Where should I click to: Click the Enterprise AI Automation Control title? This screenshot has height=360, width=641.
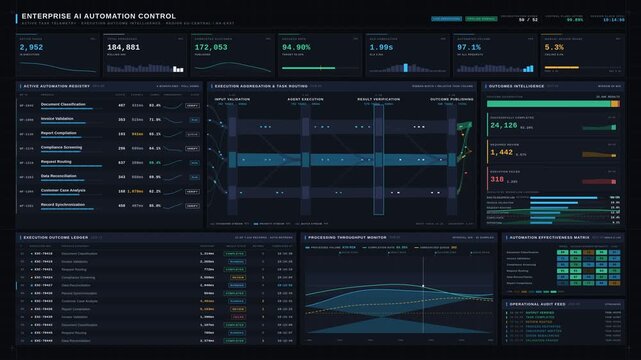(x=99, y=16)
